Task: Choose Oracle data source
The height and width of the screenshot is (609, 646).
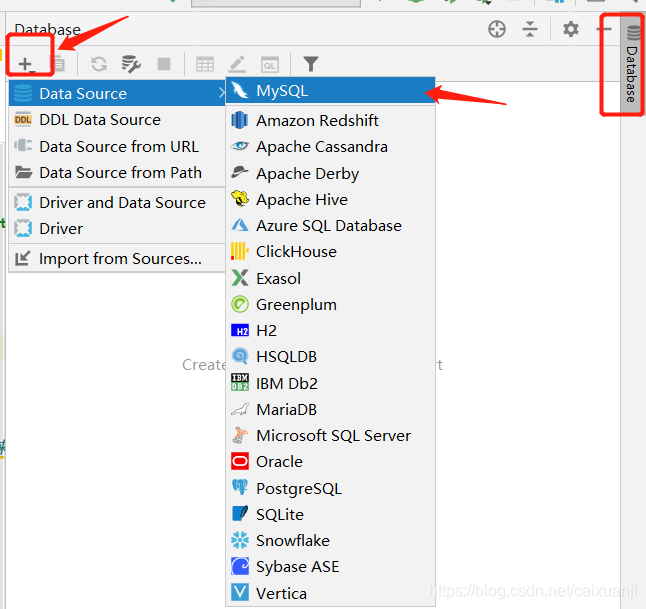Action: point(330,461)
